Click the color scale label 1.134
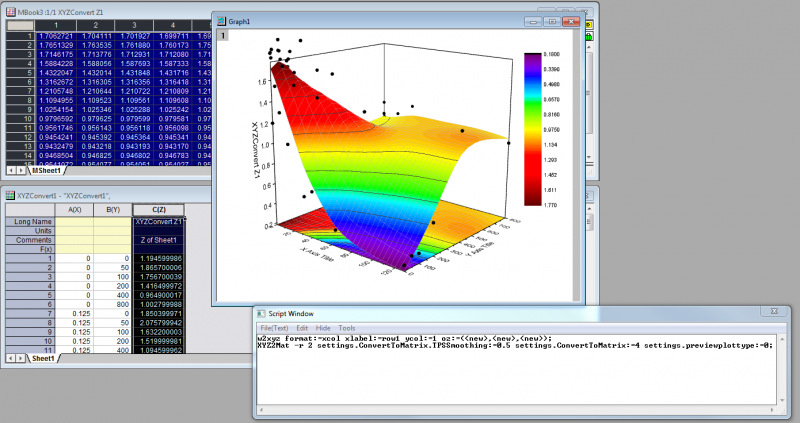Viewport: 800px width, 423px height. [551, 145]
